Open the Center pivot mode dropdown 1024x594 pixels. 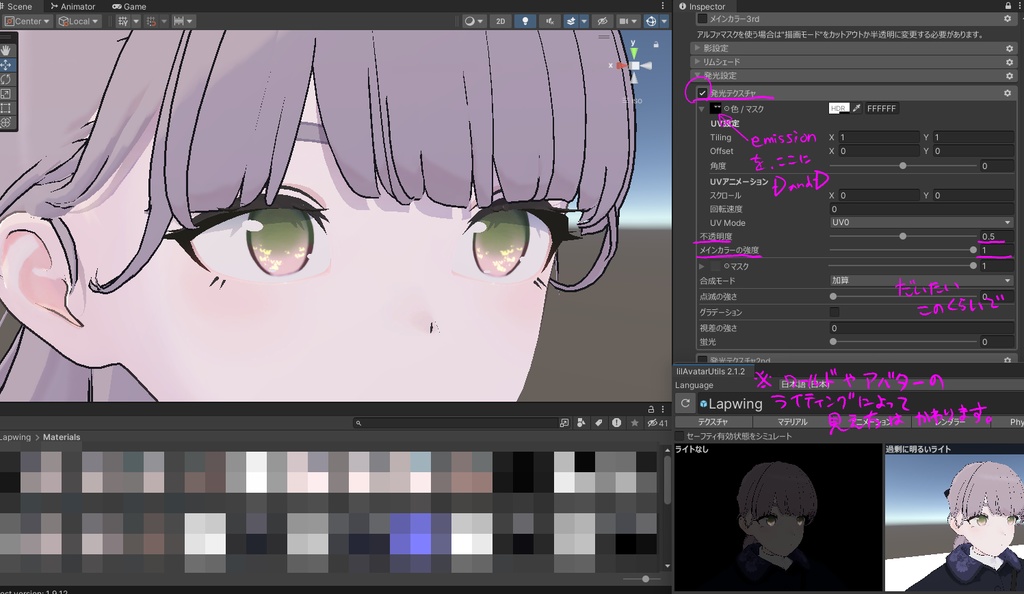coord(27,21)
